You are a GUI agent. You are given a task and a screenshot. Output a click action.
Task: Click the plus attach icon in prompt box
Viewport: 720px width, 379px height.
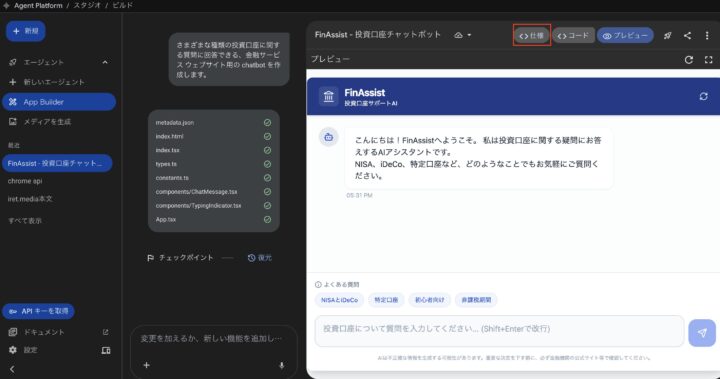(x=146, y=365)
